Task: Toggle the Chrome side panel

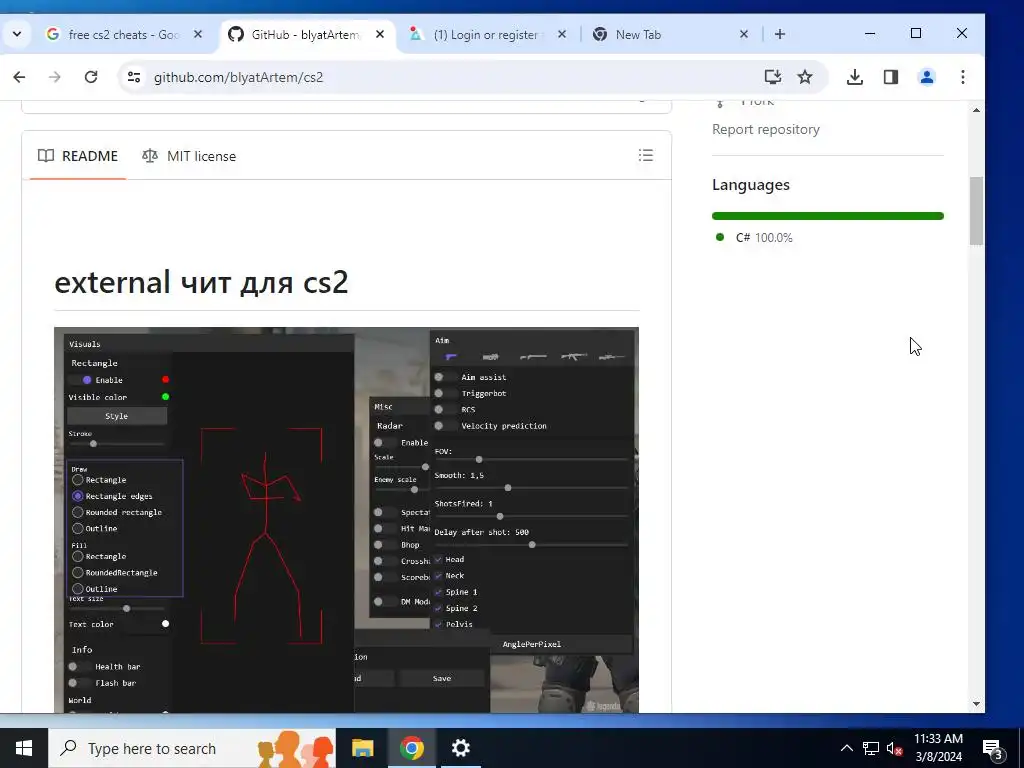Action: click(891, 77)
